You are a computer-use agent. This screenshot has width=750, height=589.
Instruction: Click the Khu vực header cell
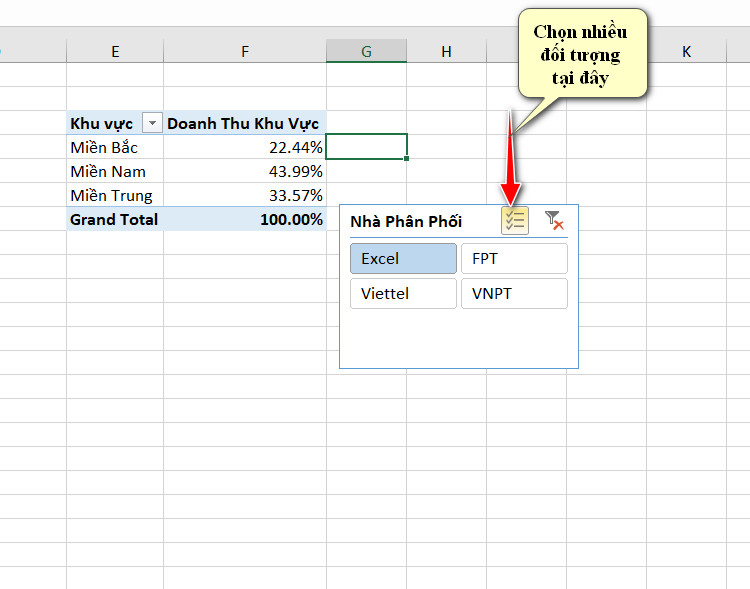tap(115, 123)
